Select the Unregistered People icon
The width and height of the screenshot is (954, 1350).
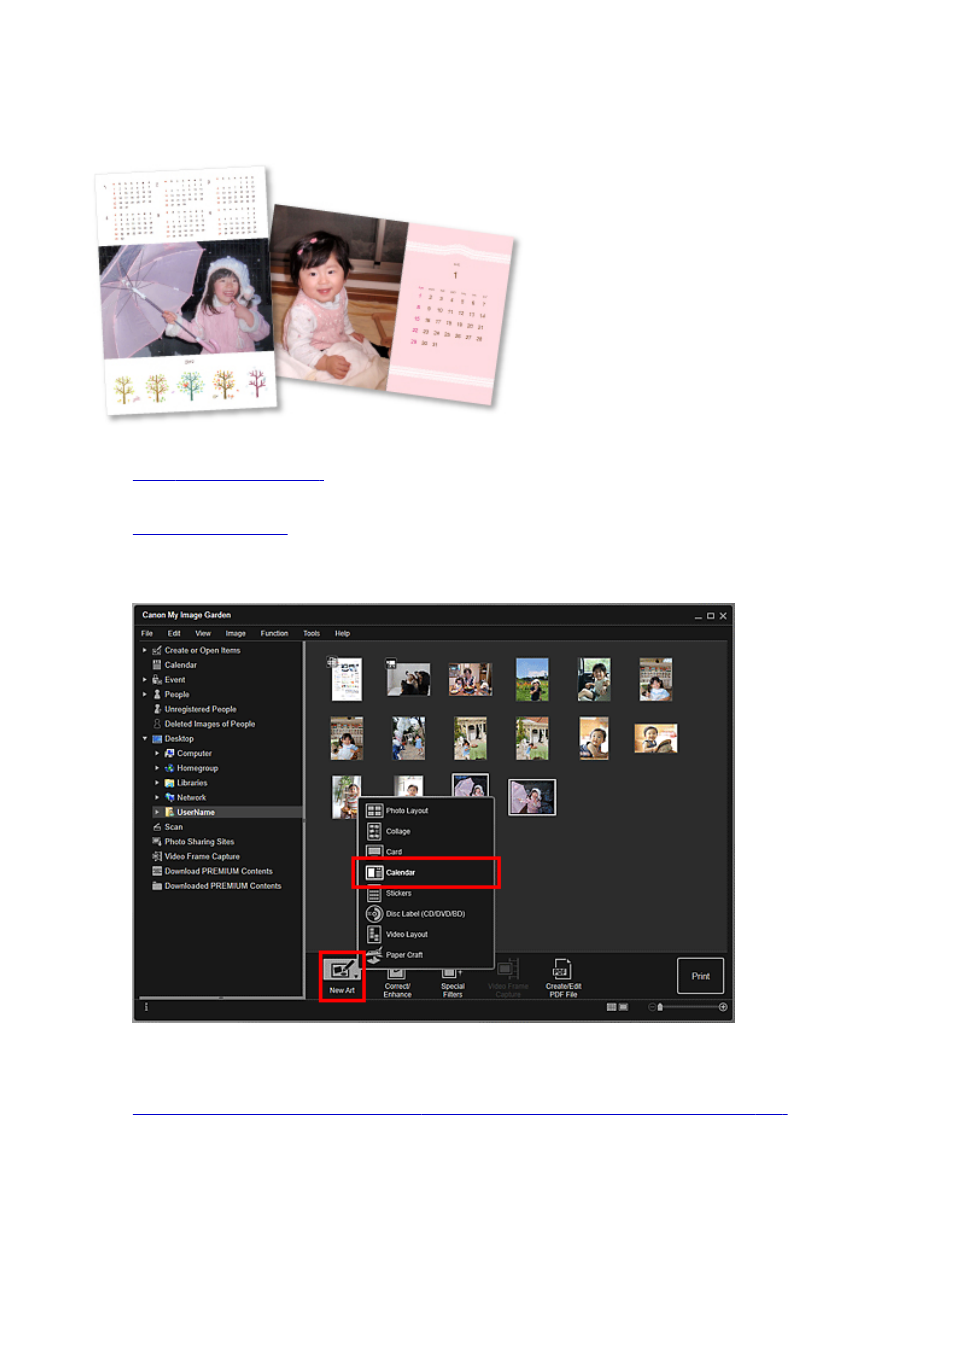pyautogui.click(x=157, y=709)
